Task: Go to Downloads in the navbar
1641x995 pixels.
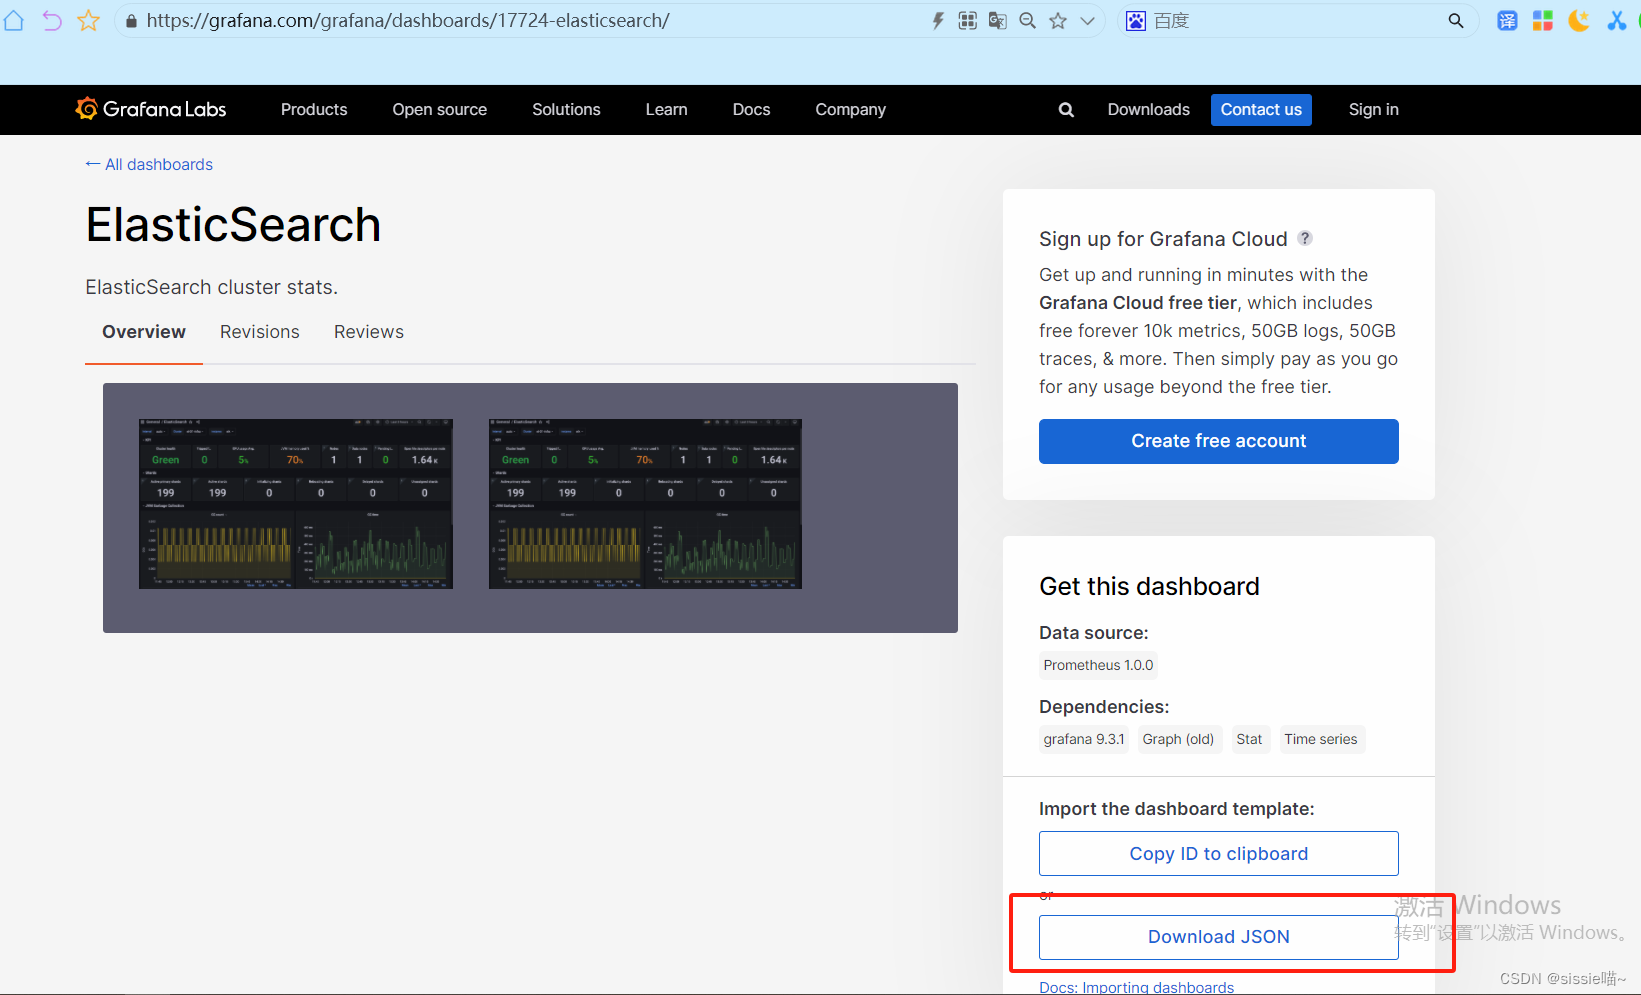Action: point(1149,110)
